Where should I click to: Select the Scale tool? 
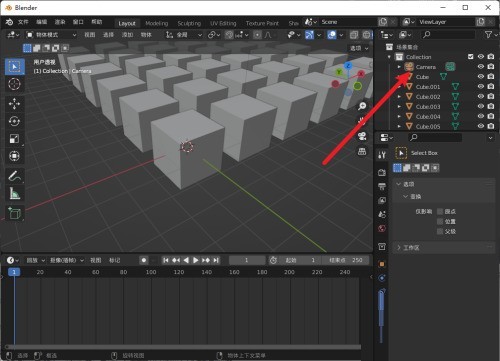(14, 139)
